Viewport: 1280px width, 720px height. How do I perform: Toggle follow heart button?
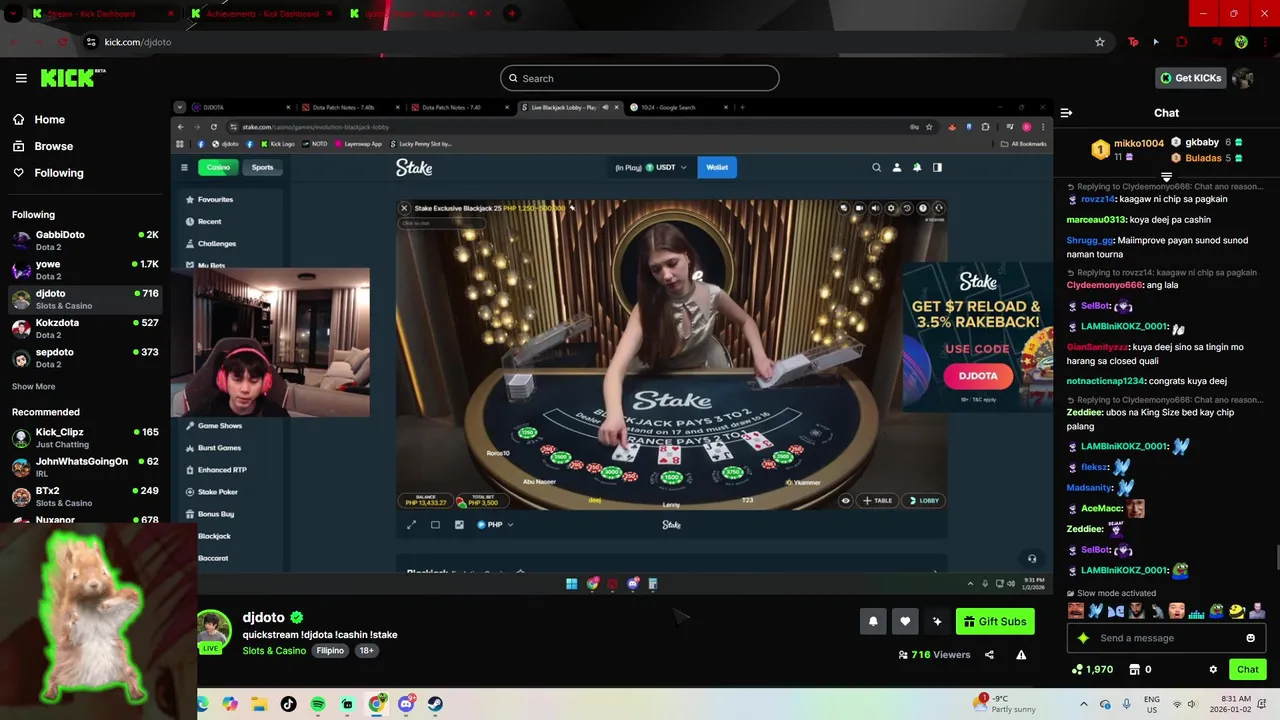tap(905, 621)
